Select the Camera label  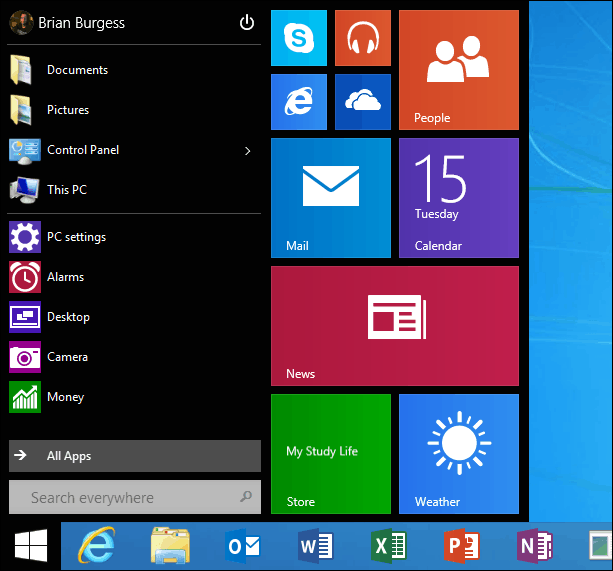(67, 357)
